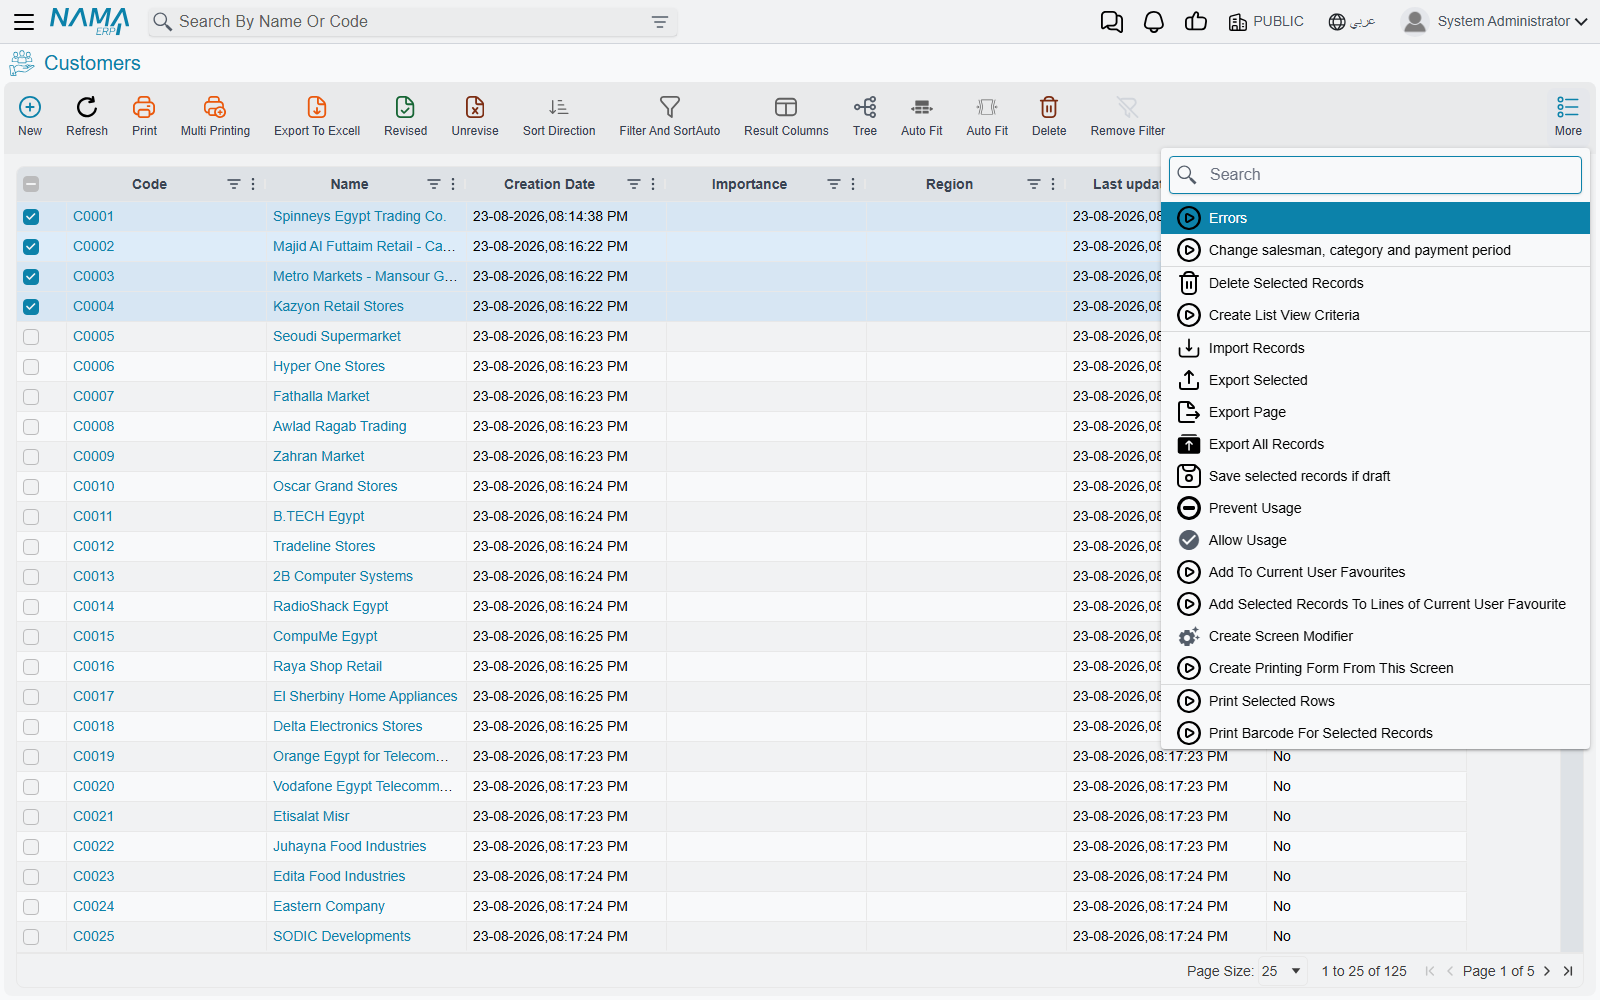Click the More menu Search box
This screenshot has height=1000, width=1600.
pos(1375,175)
